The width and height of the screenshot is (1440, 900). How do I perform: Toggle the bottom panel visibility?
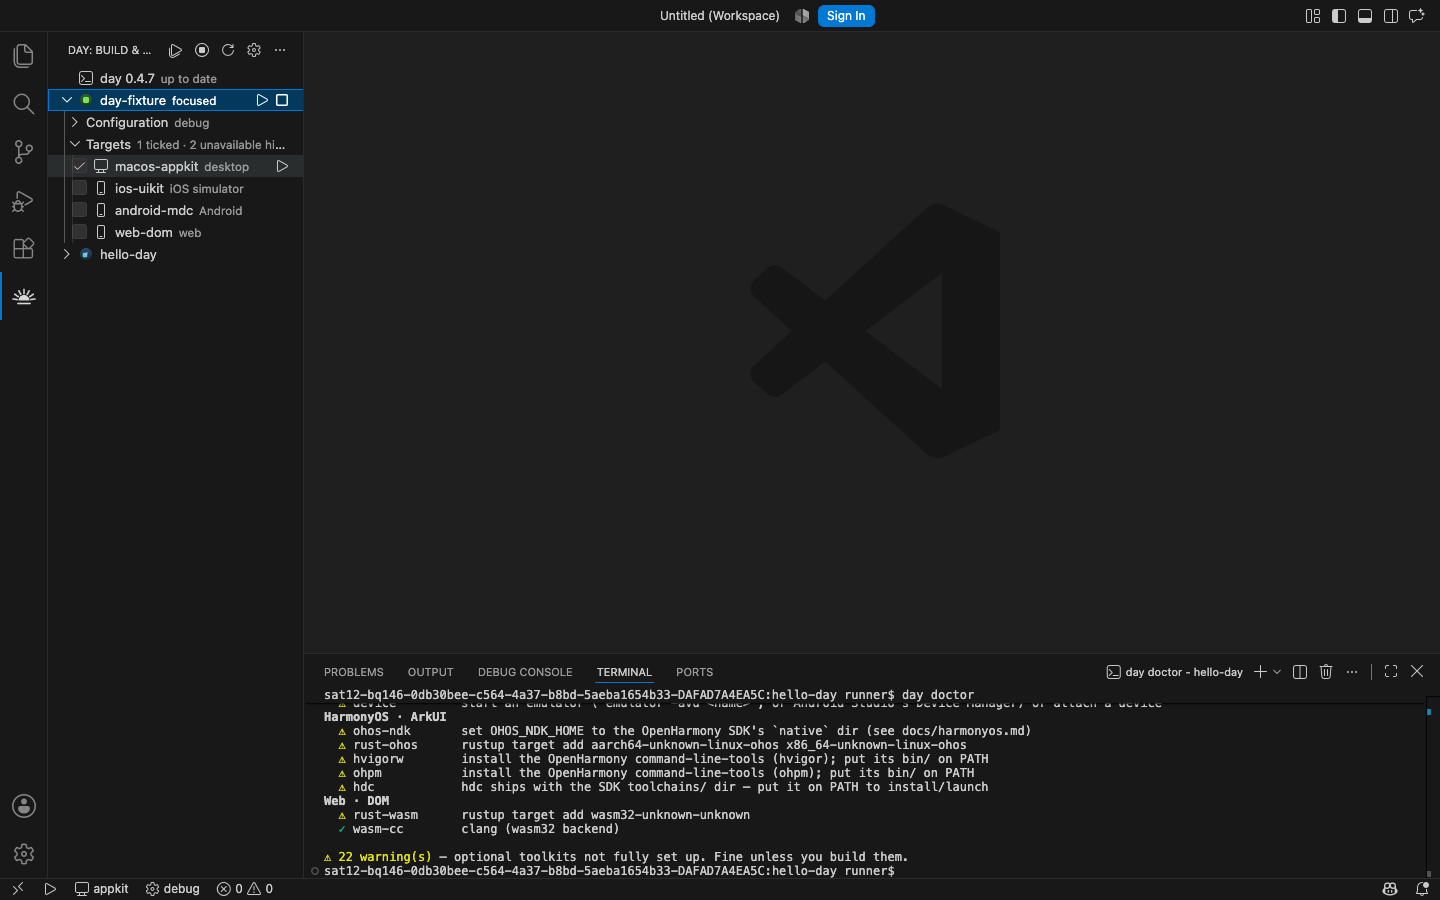(1365, 16)
